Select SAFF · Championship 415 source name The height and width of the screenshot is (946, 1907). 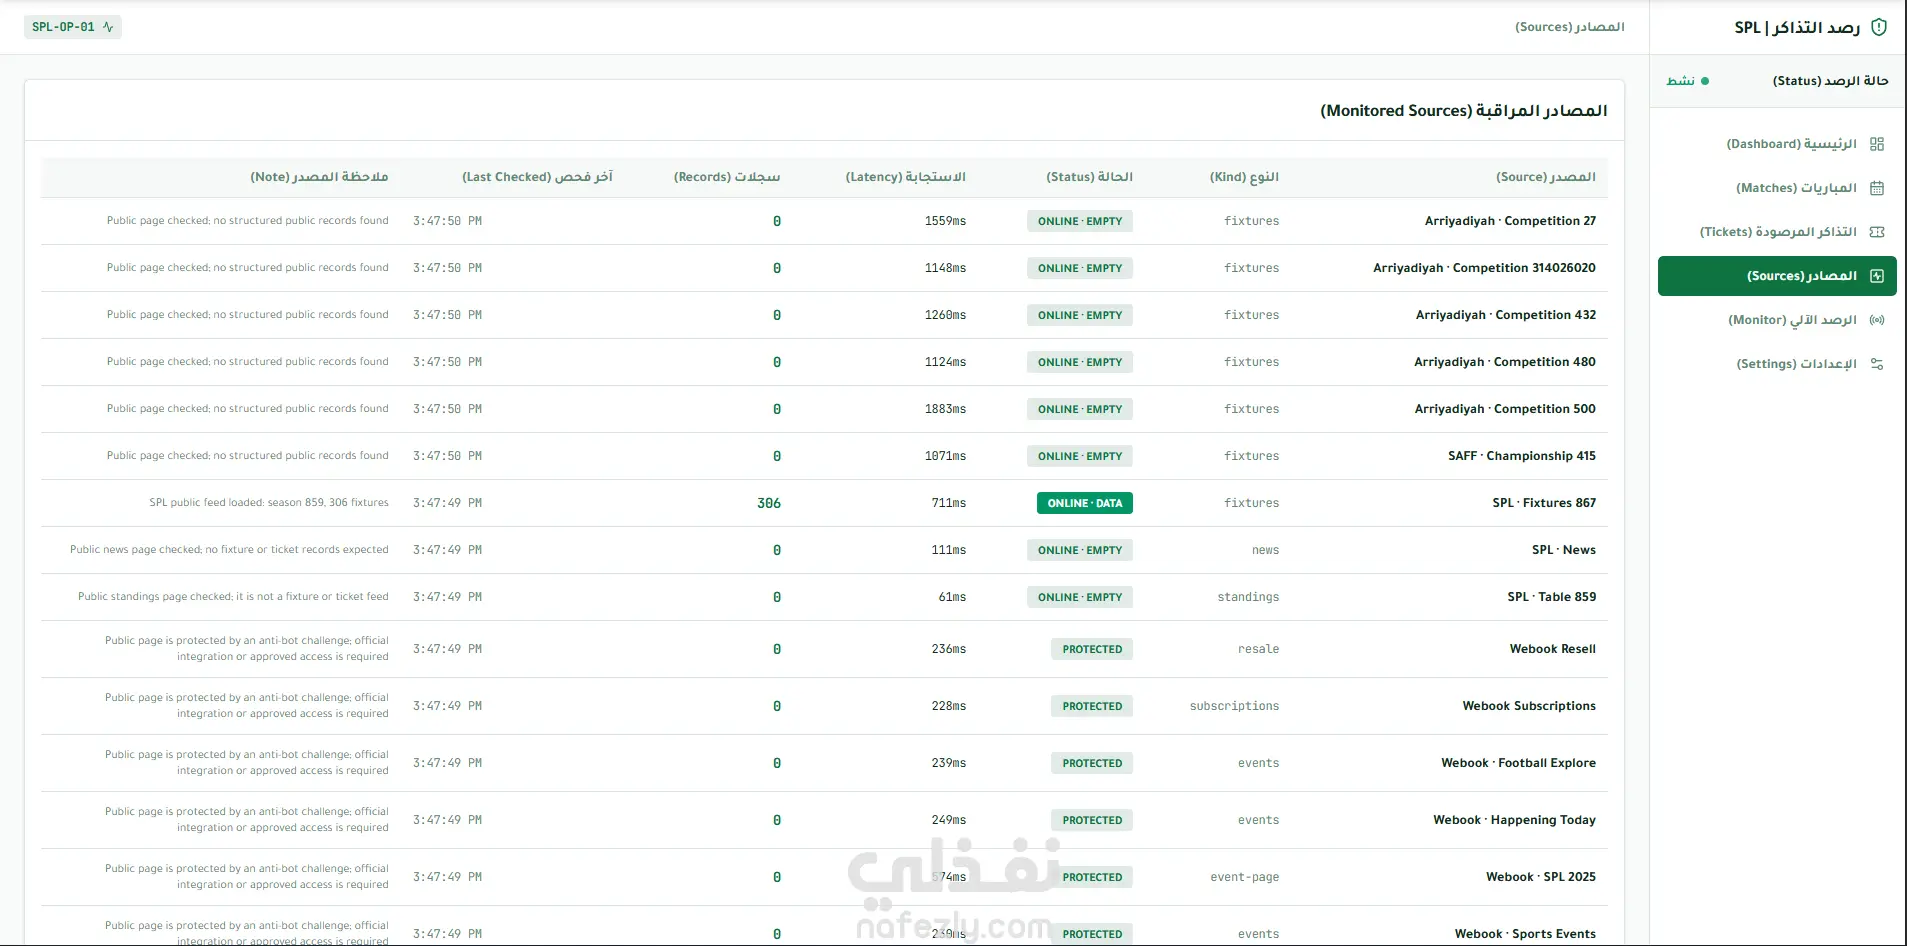[1522, 456]
